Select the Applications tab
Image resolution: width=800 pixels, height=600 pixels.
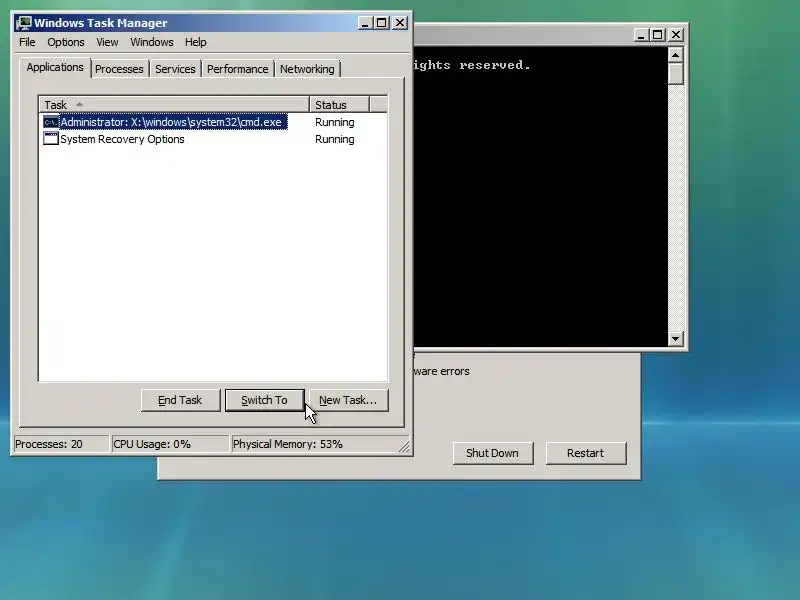click(x=55, y=67)
